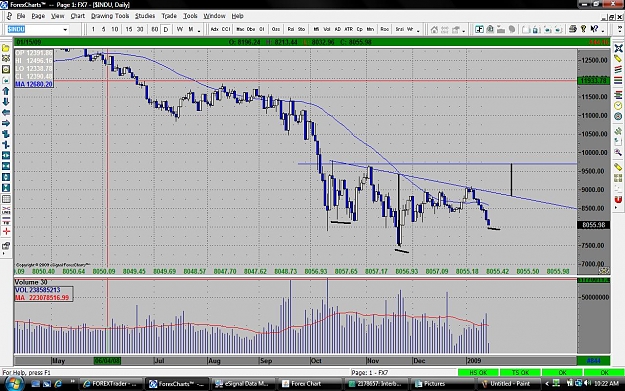625x391 pixels.
Task: Click the up arrow icon in left sidebar
Action: point(6,91)
